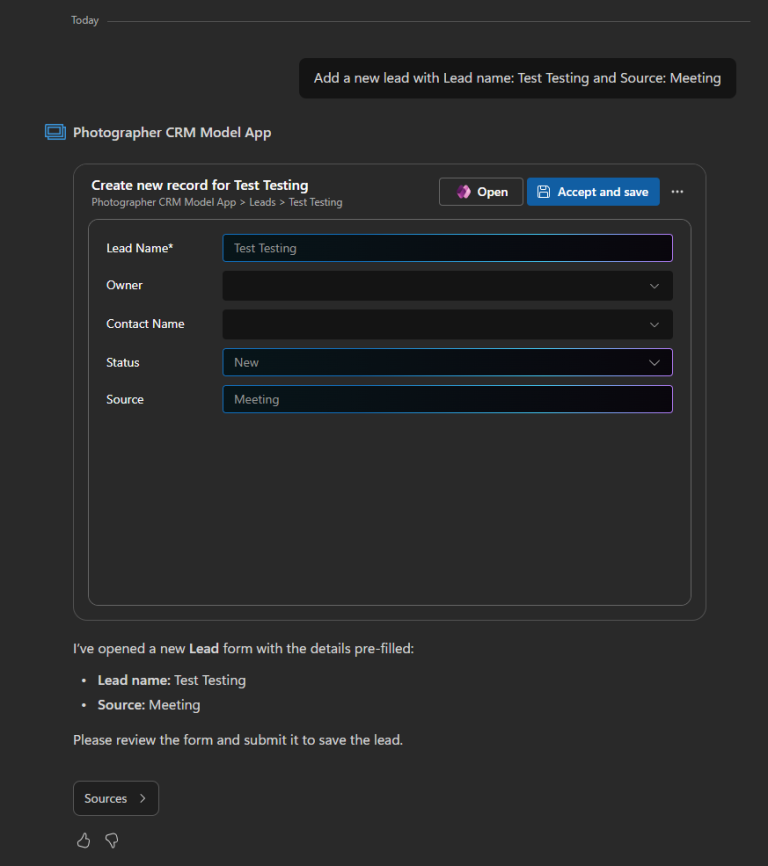Click Accept and save button

coord(593,192)
